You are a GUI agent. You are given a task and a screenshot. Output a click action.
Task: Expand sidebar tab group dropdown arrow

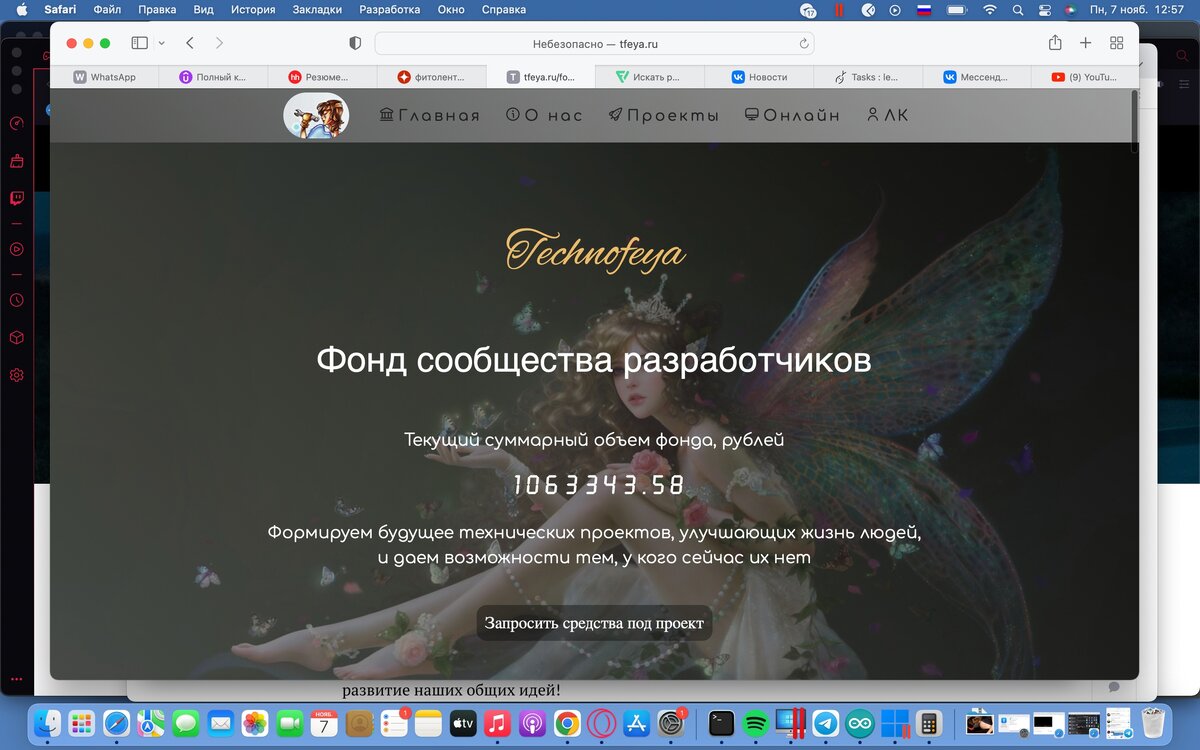[162, 43]
